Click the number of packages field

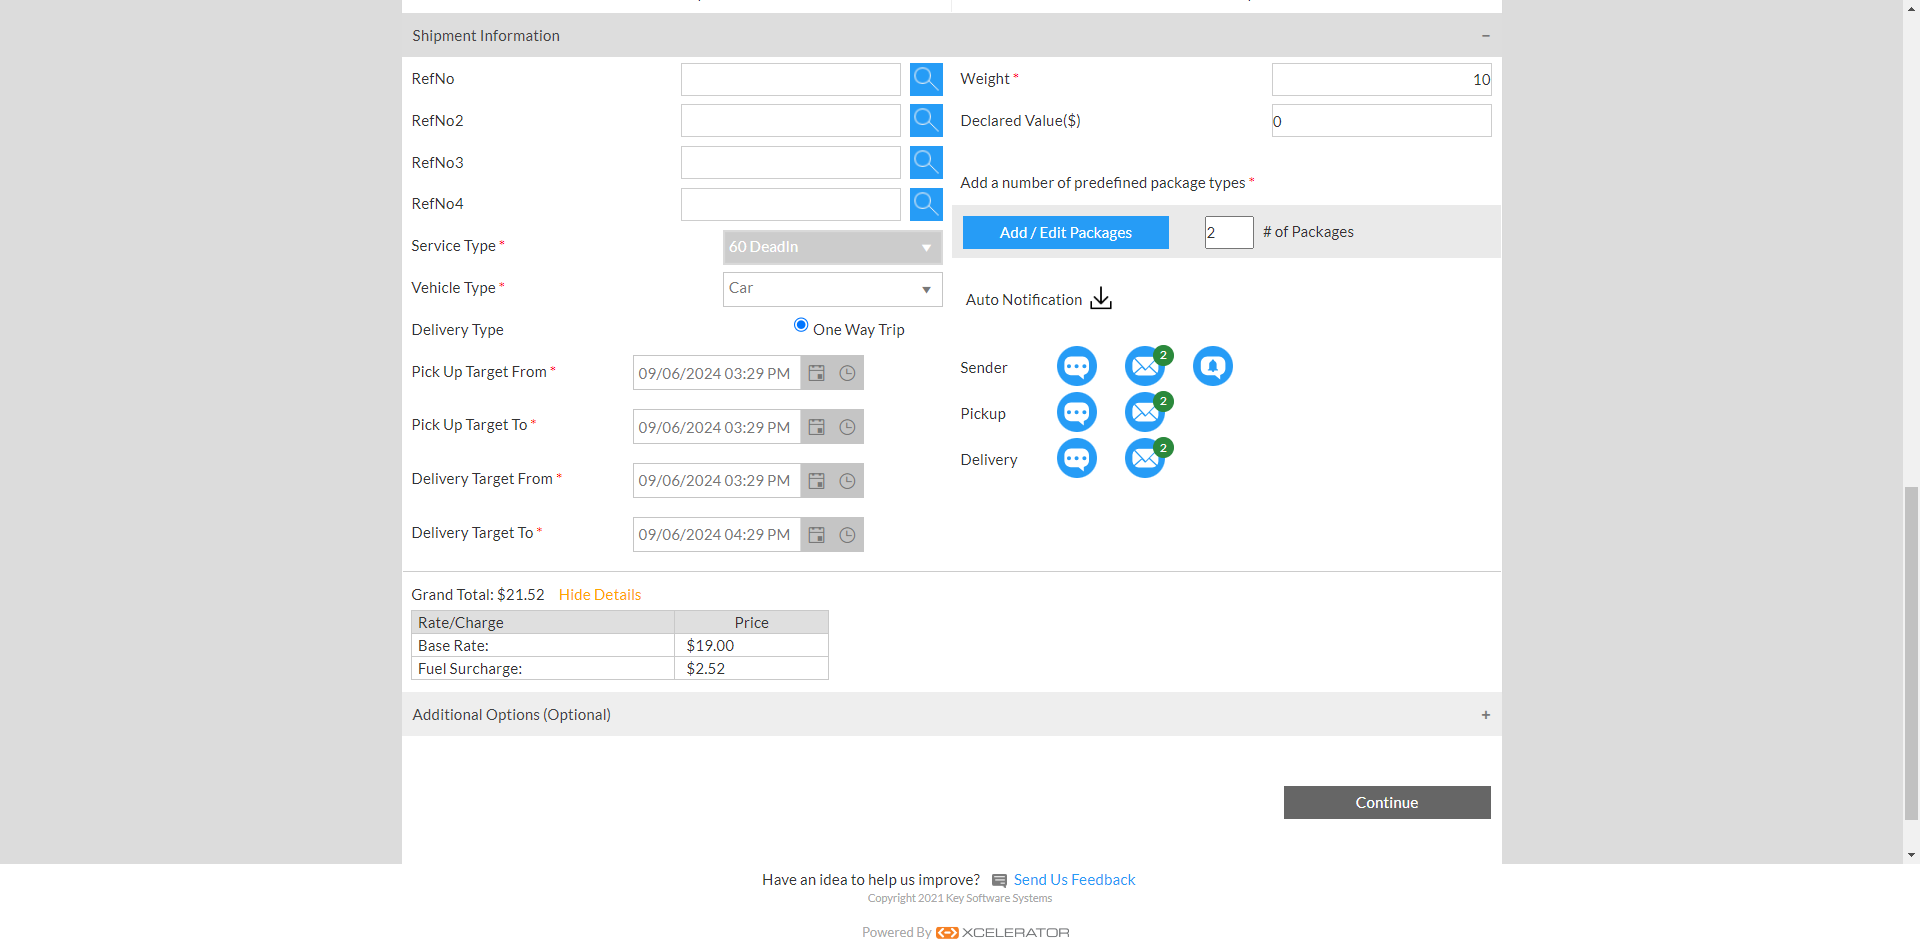coord(1229,233)
